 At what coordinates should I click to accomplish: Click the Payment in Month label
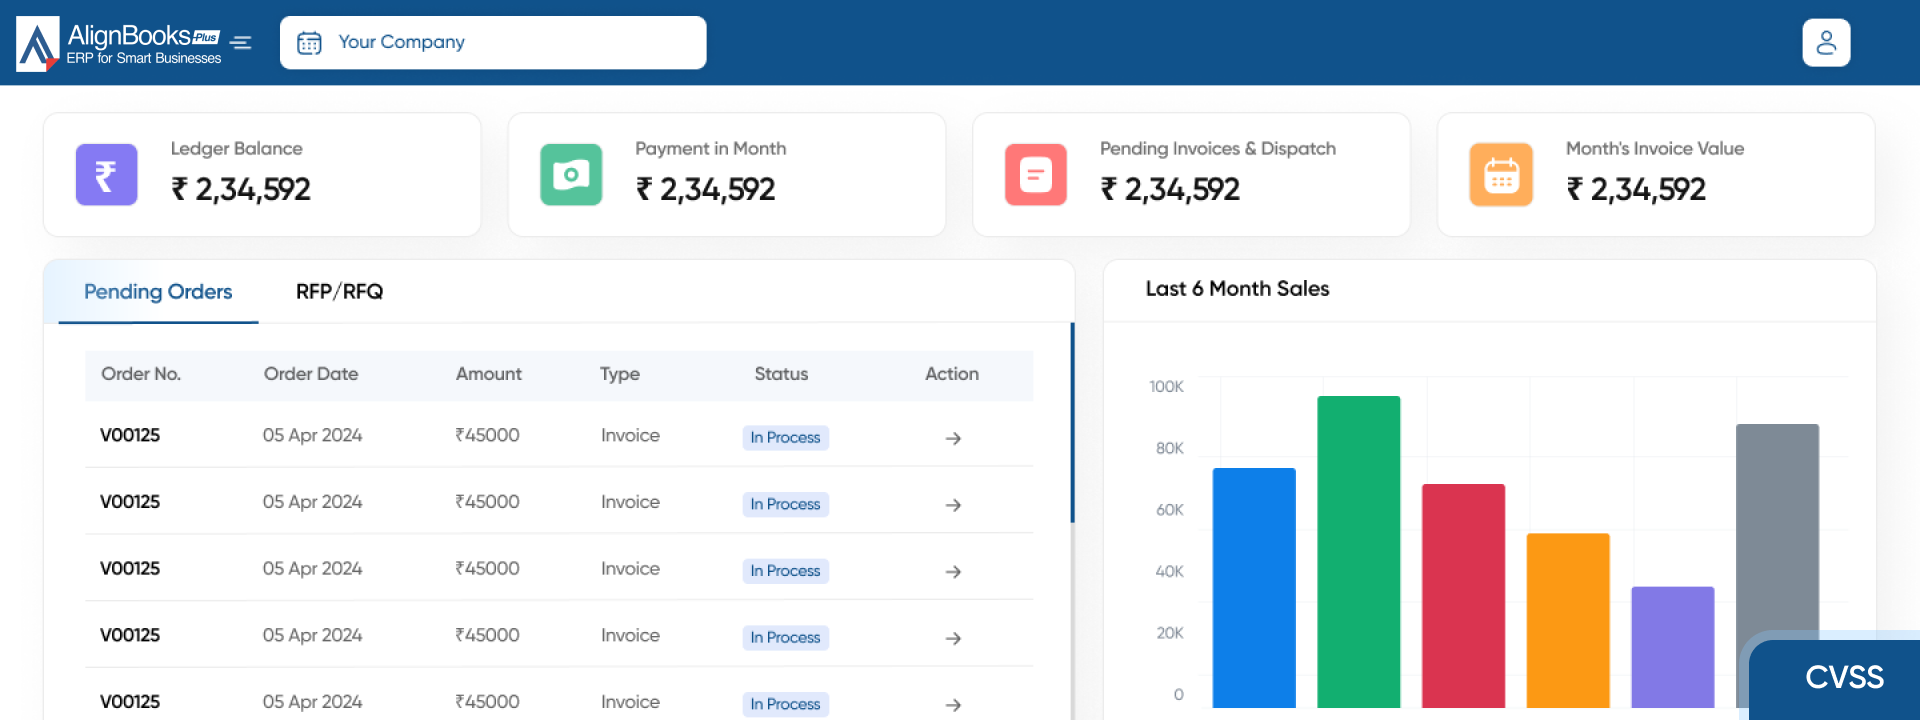[711, 149]
